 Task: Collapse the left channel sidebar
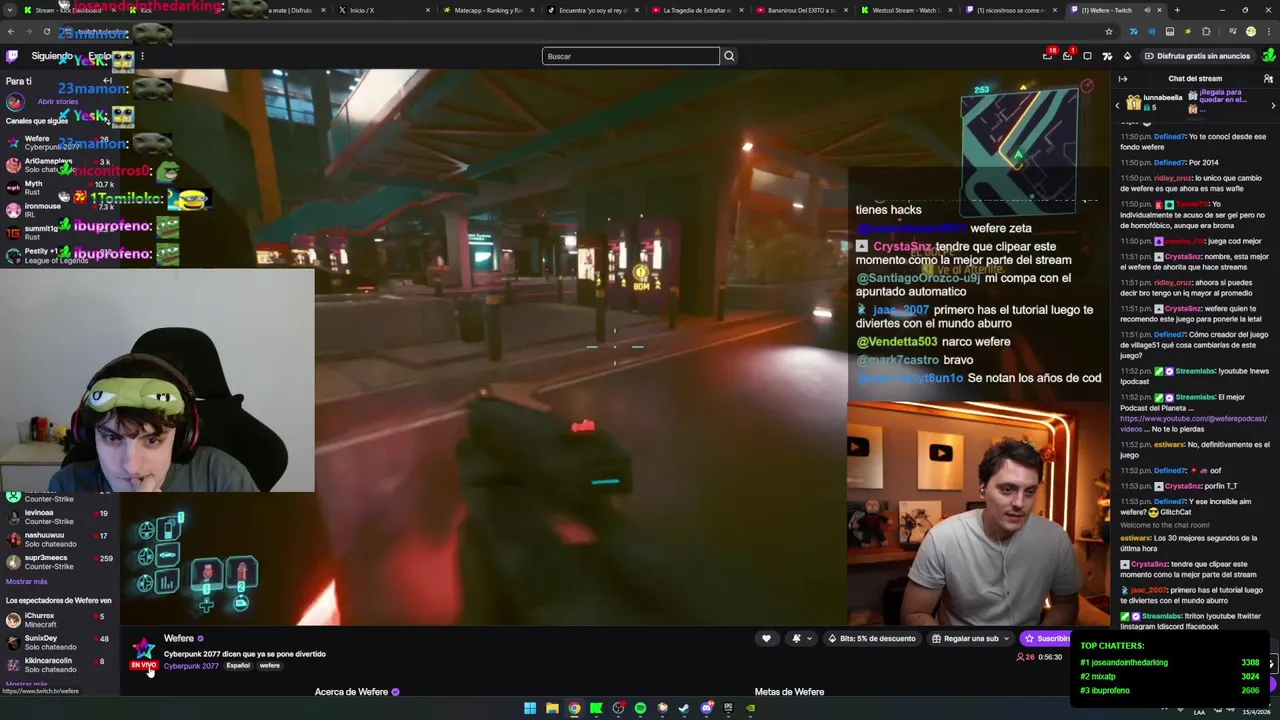[107, 81]
